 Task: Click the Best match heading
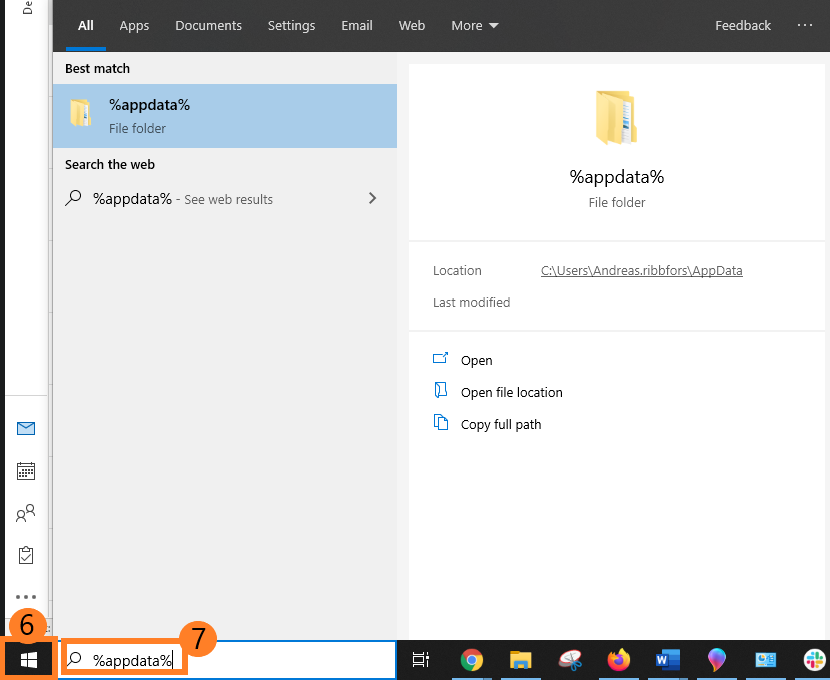(x=97, y=68)
